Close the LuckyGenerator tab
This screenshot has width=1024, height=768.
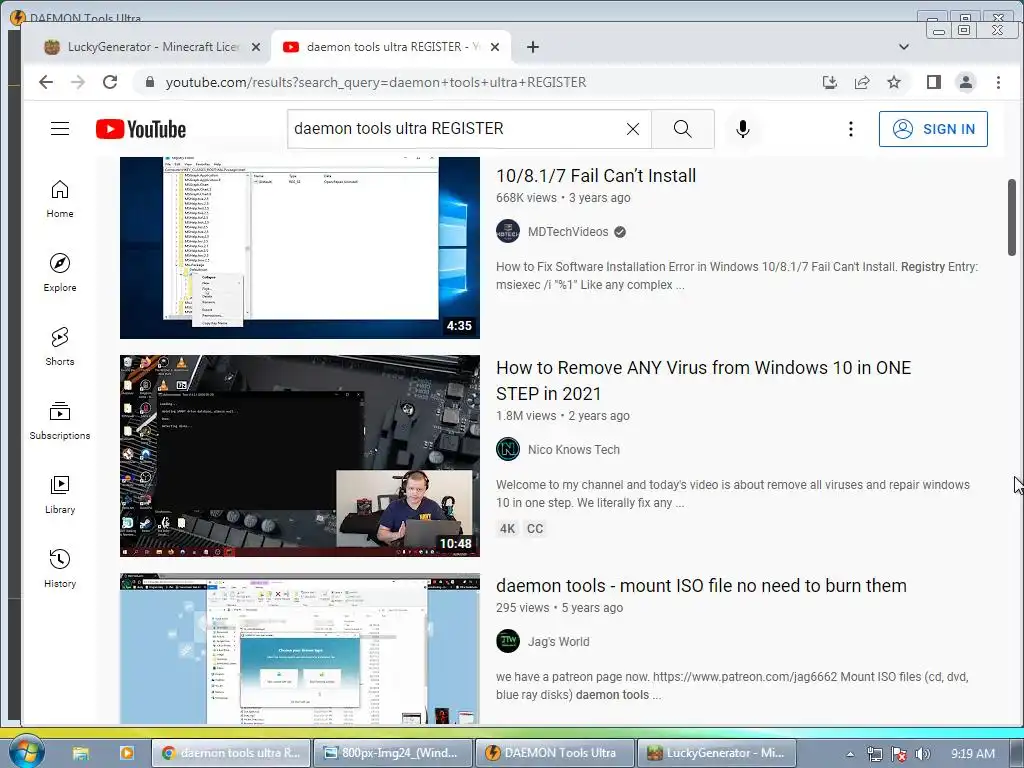256,47
